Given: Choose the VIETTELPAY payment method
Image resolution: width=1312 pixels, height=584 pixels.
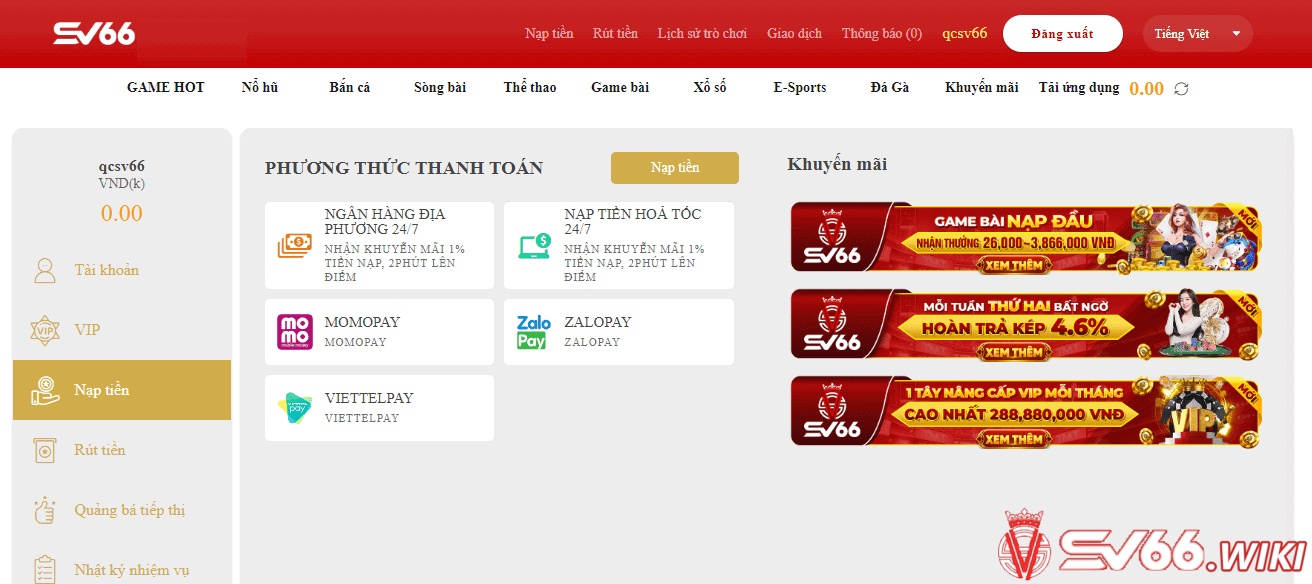Looking at the screenshot, I should (x=379, y=408).
